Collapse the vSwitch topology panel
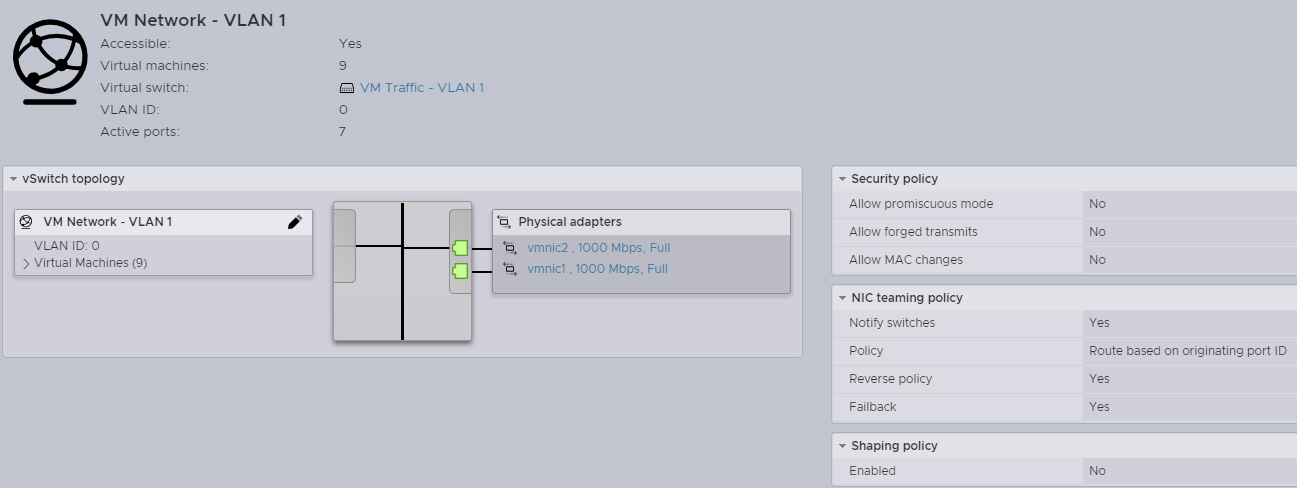Screen dimensions: 1297x488 tap(13, 179)
